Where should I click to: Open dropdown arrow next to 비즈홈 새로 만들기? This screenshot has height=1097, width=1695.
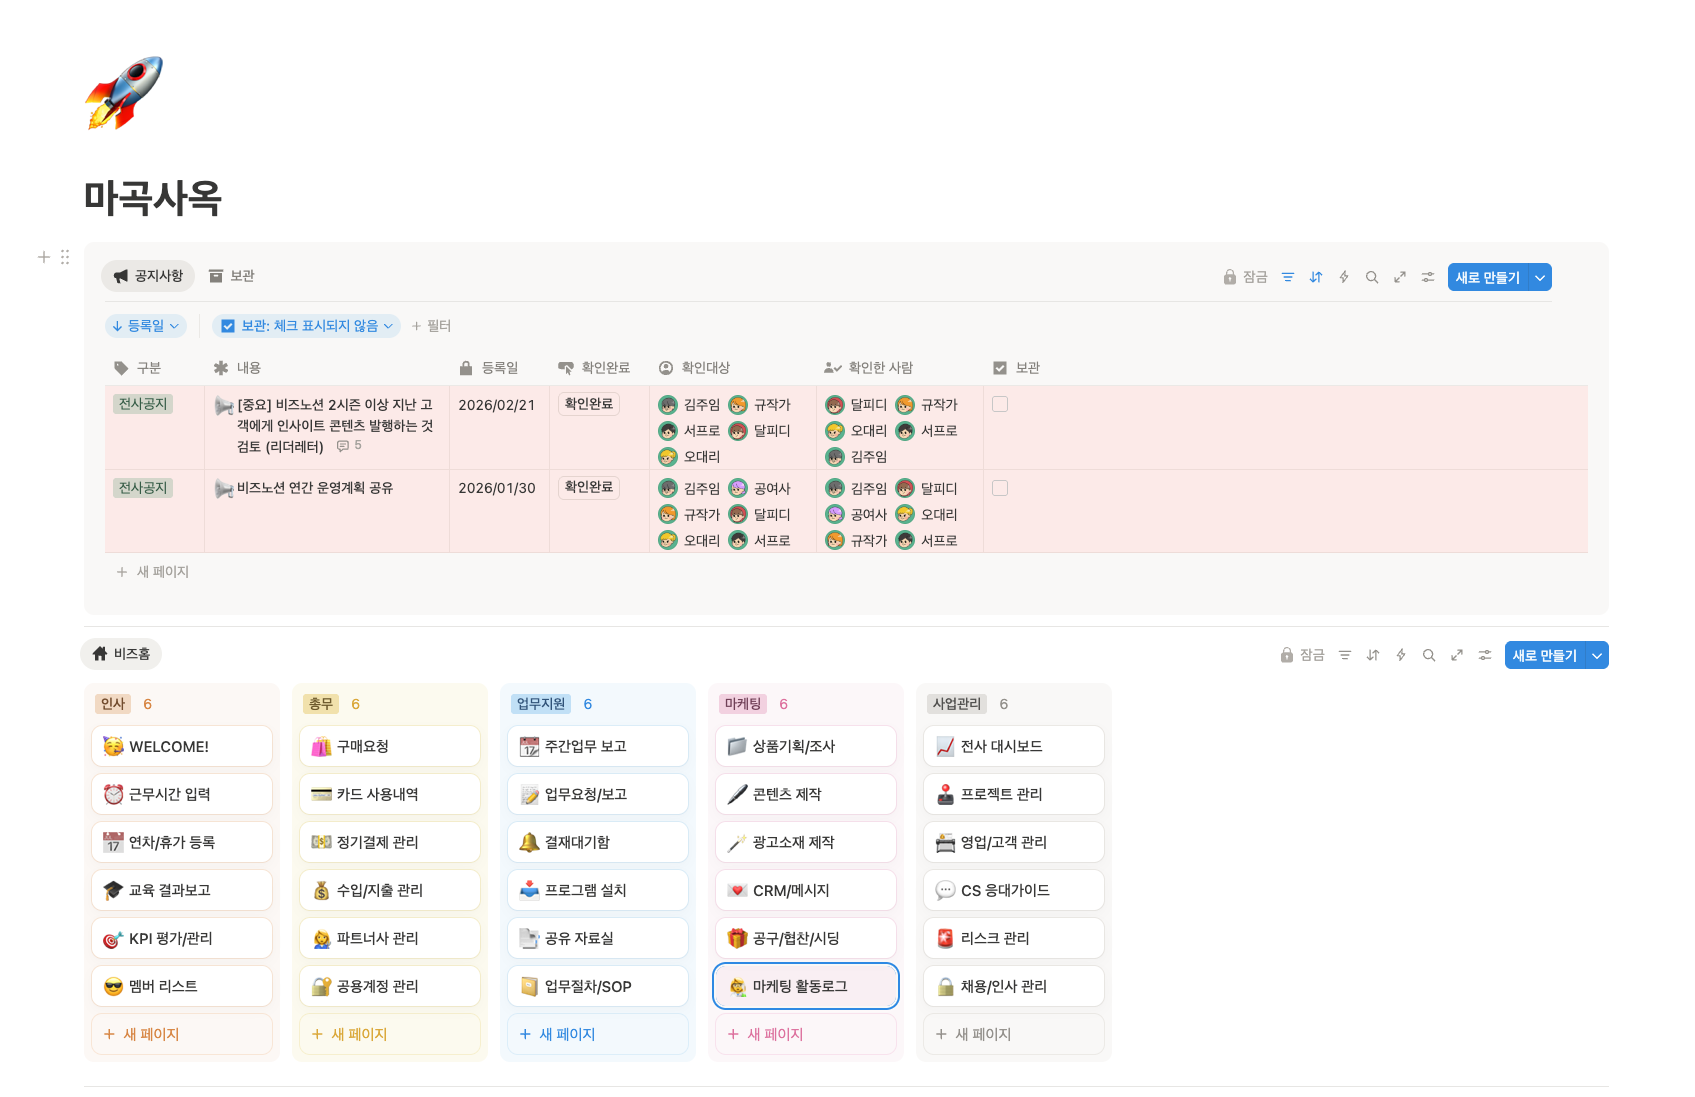coord(1597,655)
